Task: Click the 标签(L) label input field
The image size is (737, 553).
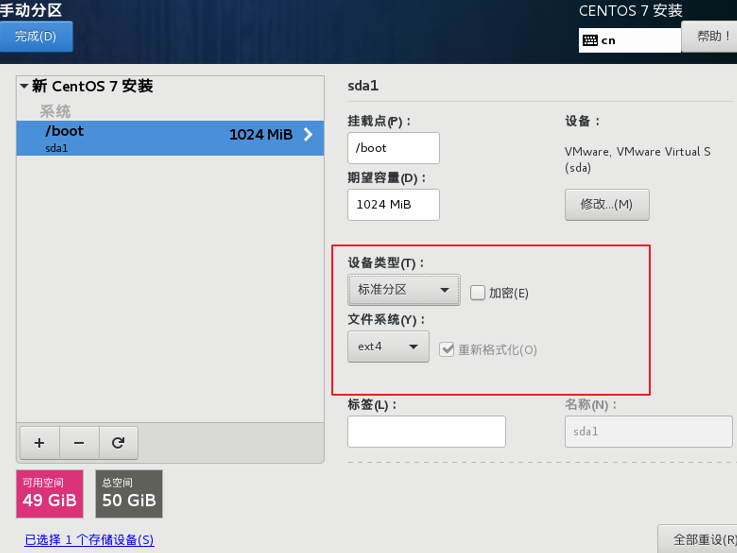Action: click(426, 431)
